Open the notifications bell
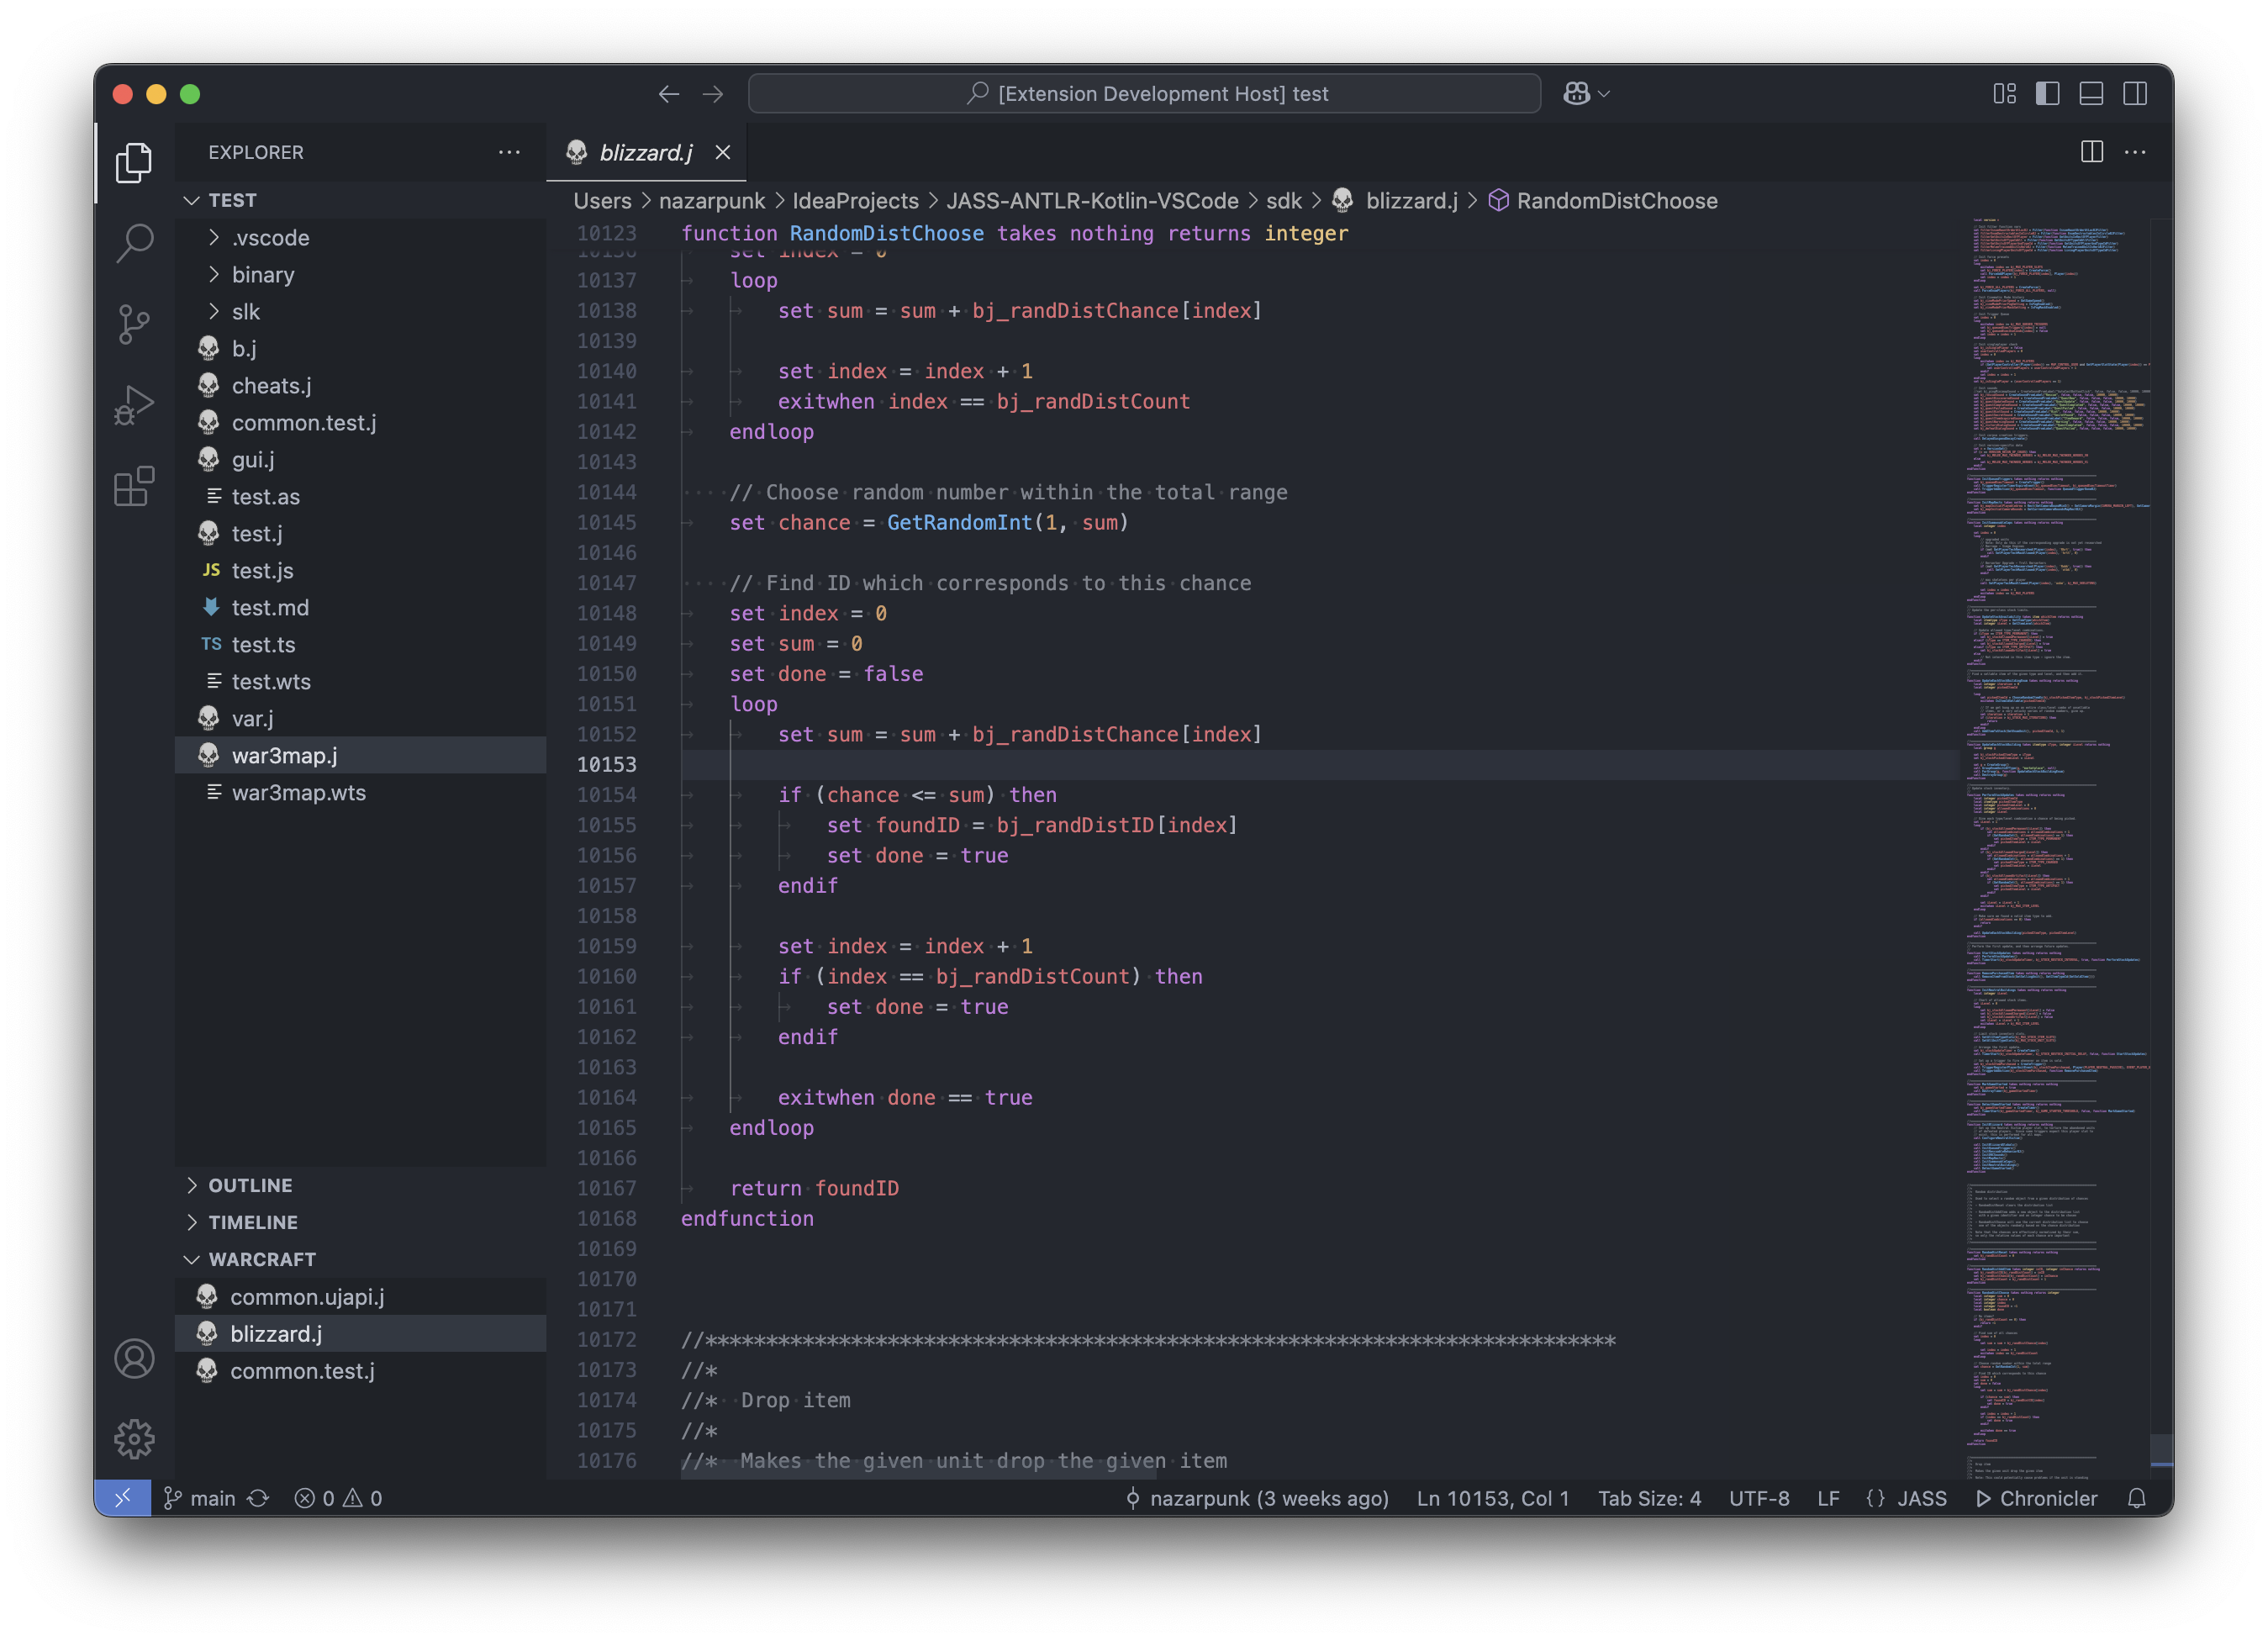The height and width of the screenshot is (1641, 2268). (x=2136, y=1498)
